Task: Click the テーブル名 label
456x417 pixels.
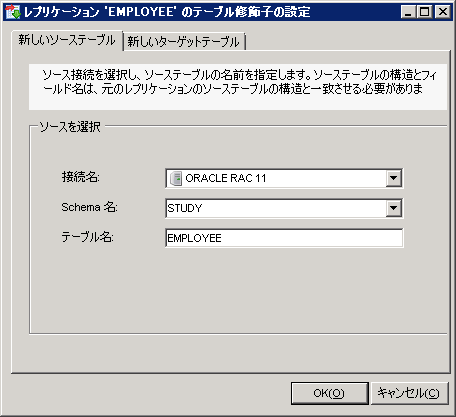Action: [x=87, y=237]
